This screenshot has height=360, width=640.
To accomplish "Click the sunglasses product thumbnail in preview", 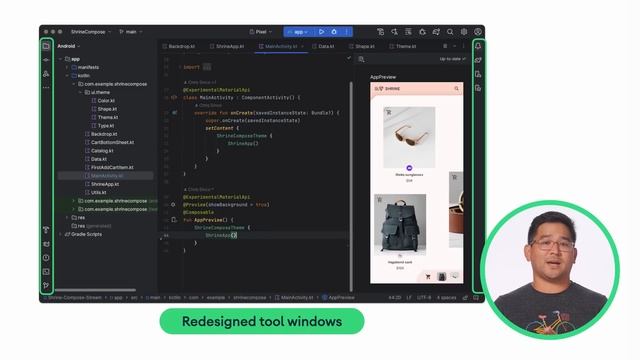I will (x=409, y=137).
